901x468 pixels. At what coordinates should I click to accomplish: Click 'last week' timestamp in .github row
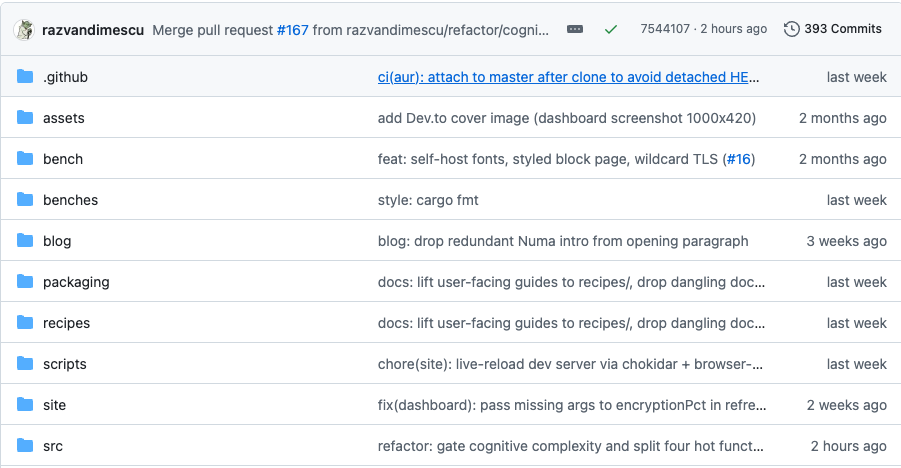(856, 77)
